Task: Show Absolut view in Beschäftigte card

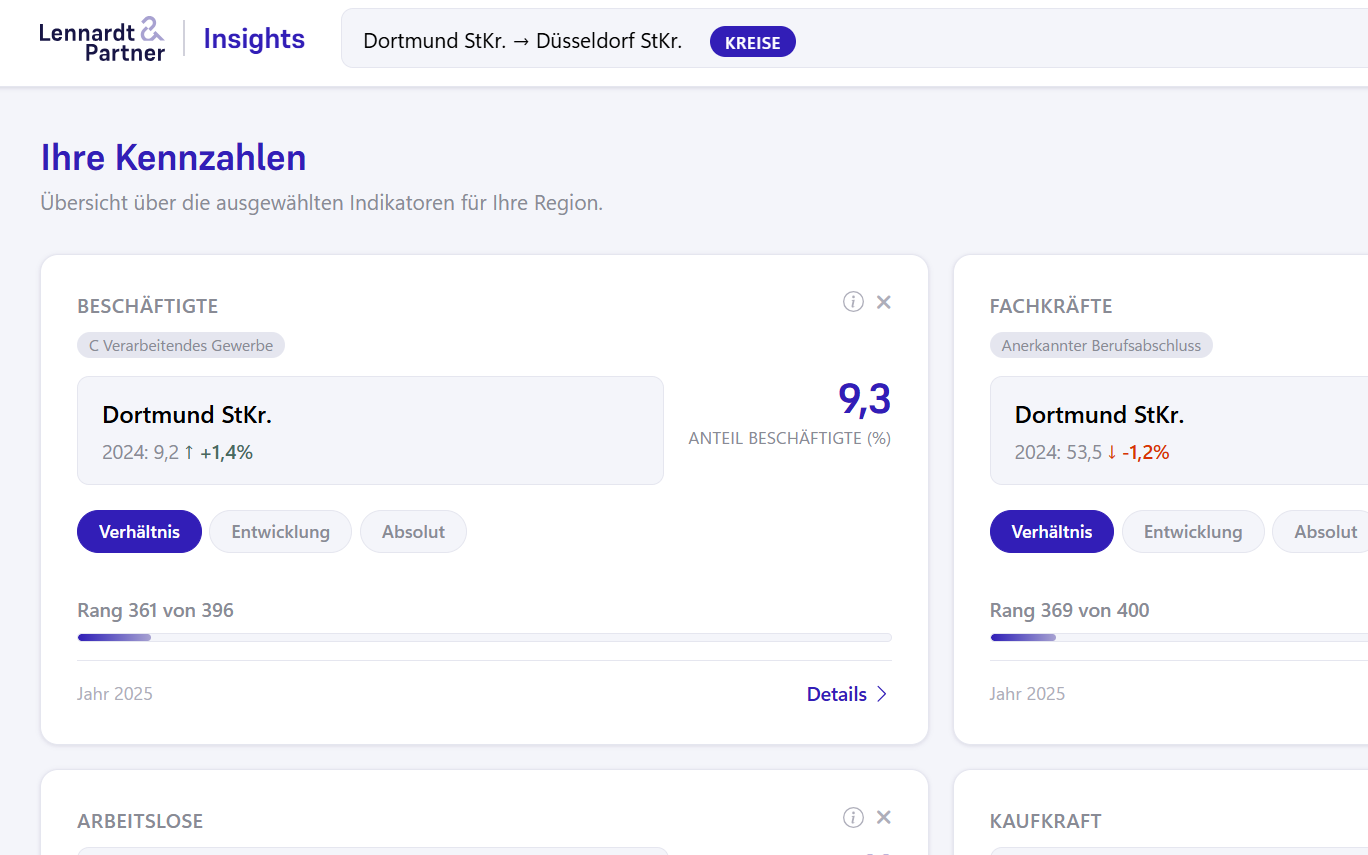Action: 413,532
